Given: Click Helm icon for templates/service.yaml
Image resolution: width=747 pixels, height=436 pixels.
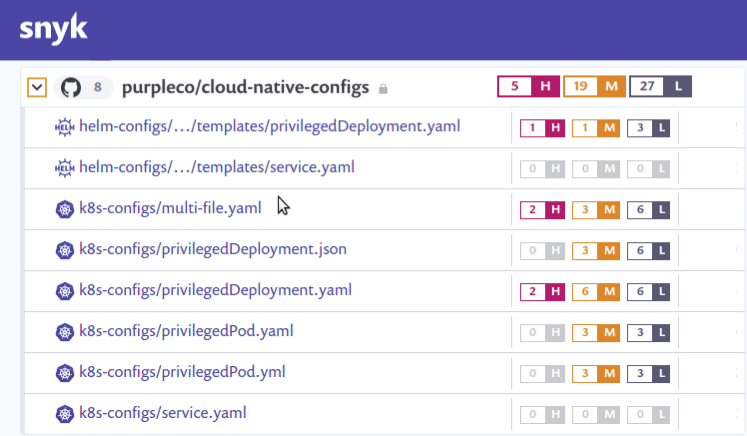Looking at the screenshot, I should tap(65, 168).
